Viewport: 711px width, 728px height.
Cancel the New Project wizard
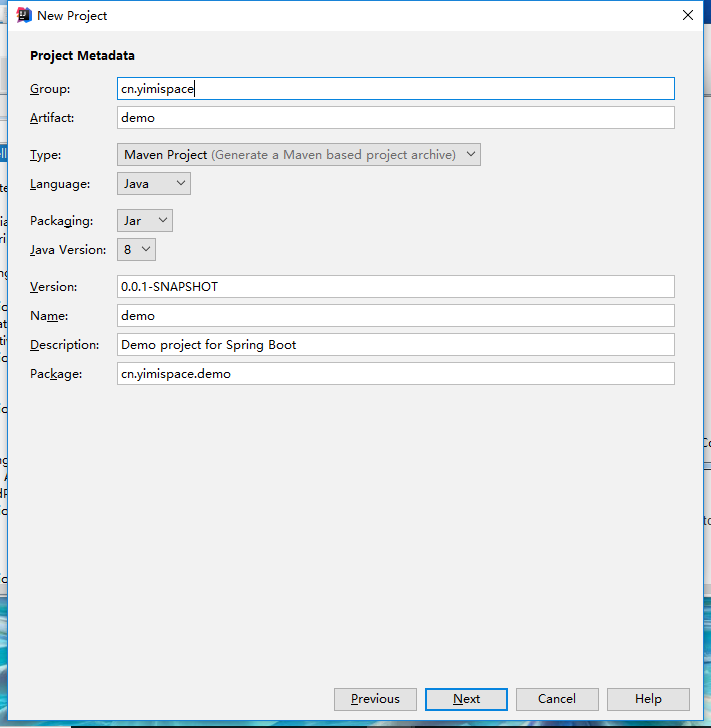pos(557,699)
